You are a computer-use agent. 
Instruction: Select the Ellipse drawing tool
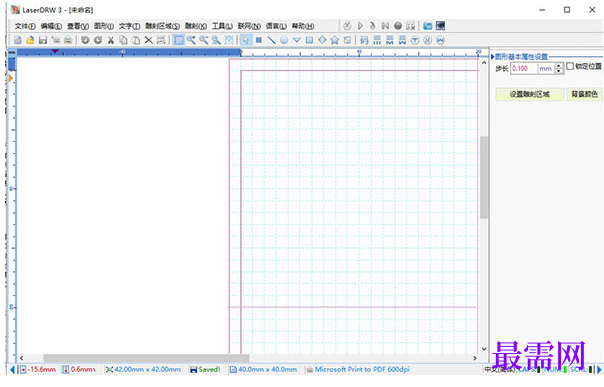[x=284, y=40]
